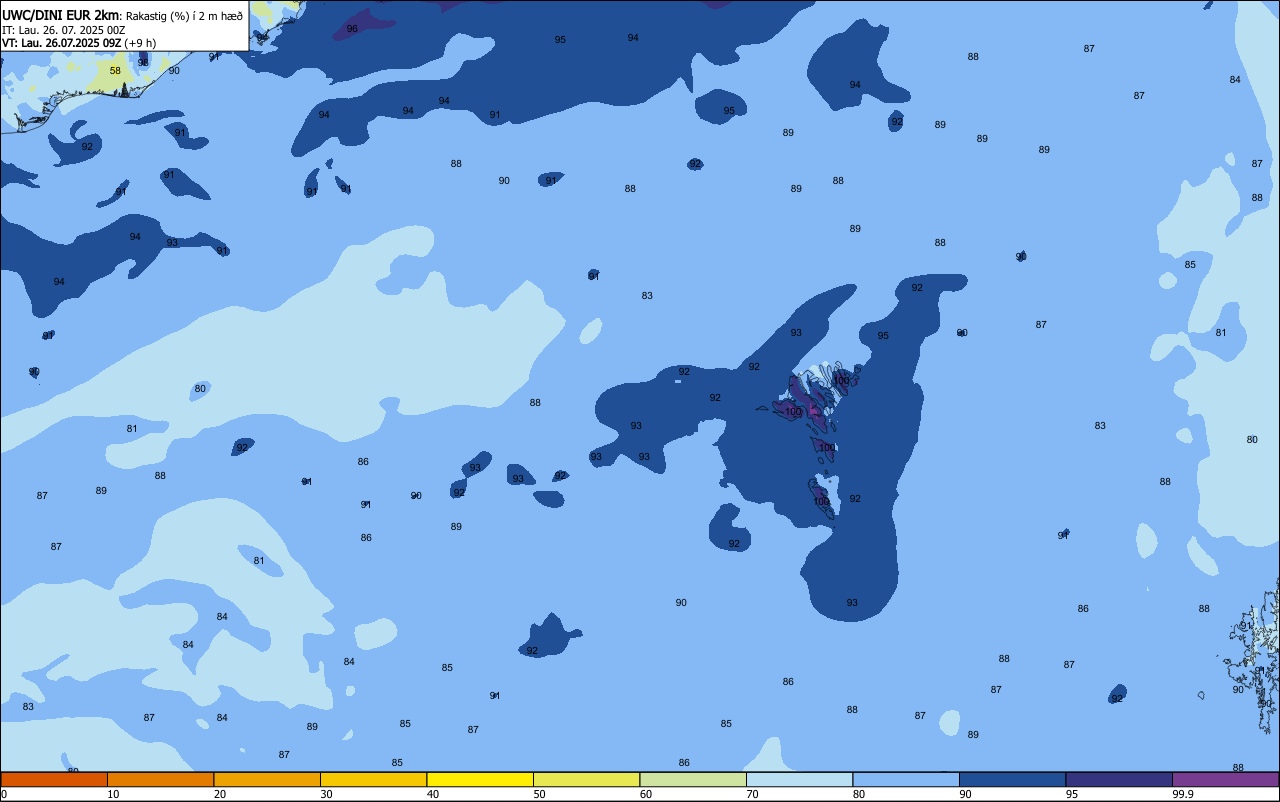Click the "96" humidity value on the map
This screenshot has height=802, width=1280.
coord(352,29)
